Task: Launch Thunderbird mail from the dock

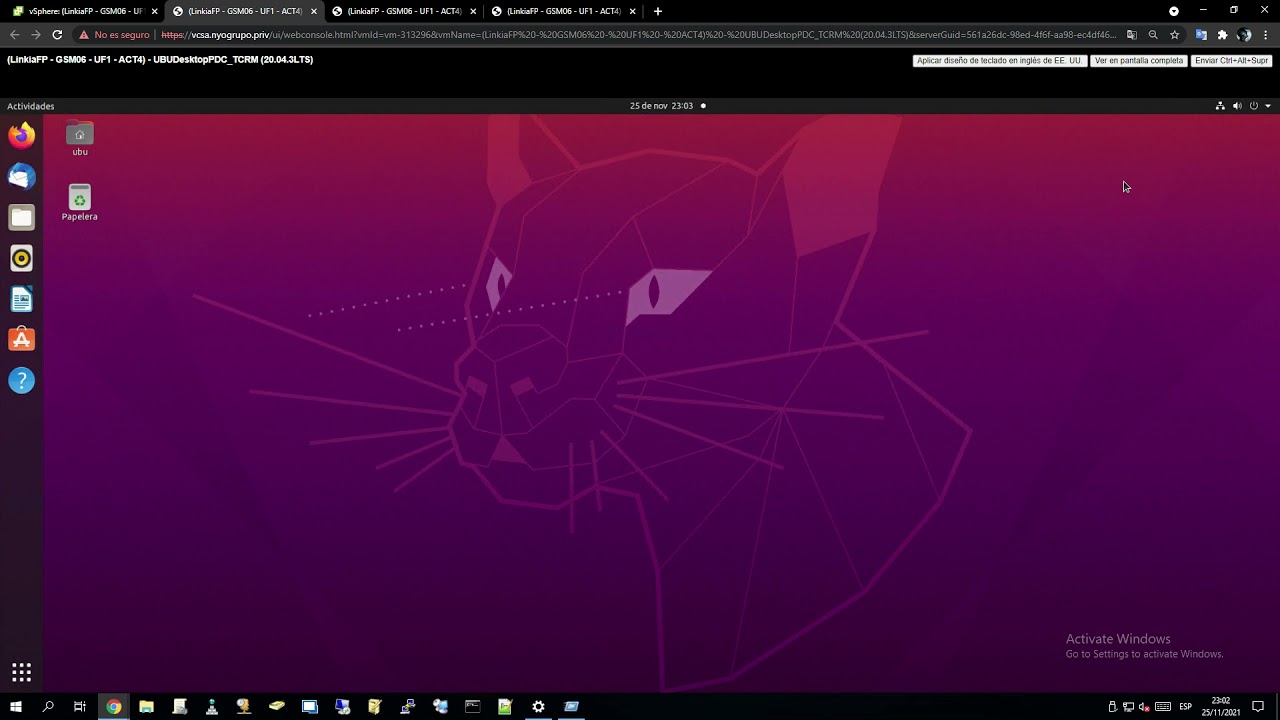Action: (21, 176)
